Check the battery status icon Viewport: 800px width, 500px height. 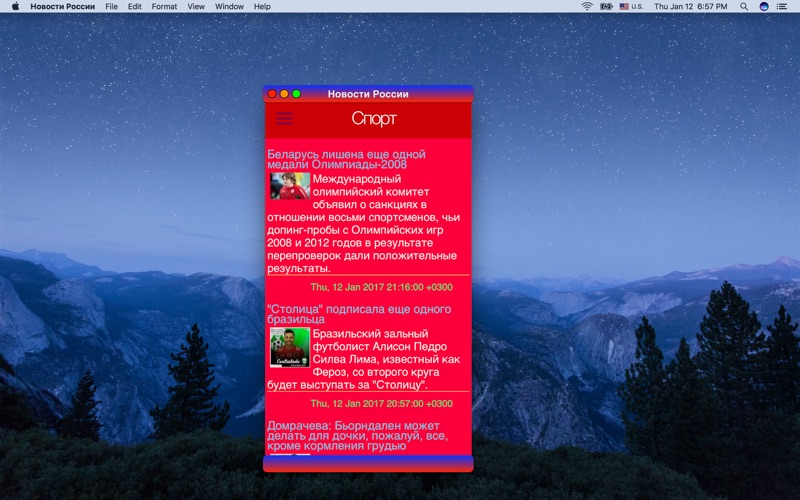606,7
